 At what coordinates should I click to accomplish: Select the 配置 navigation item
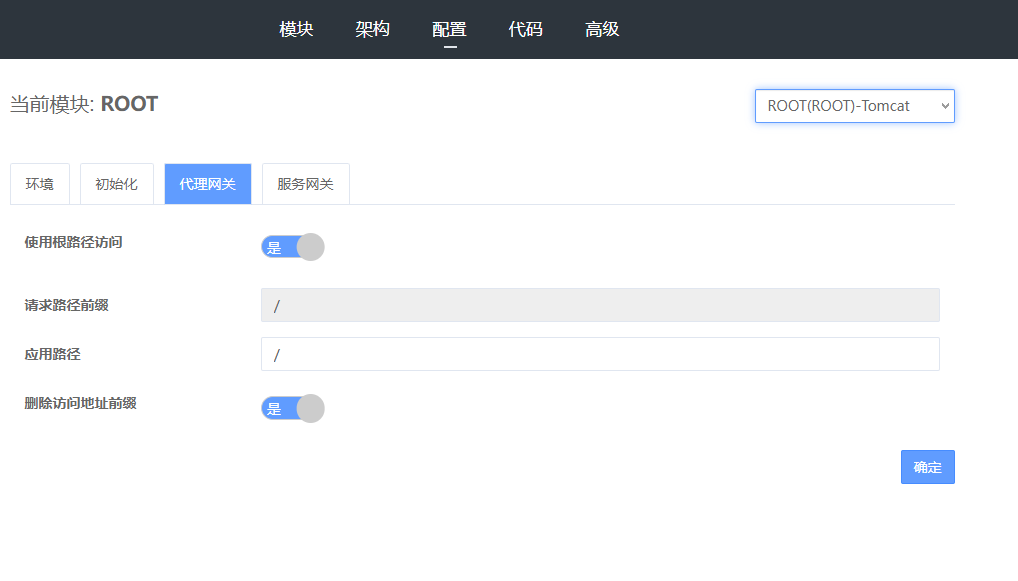449,29
